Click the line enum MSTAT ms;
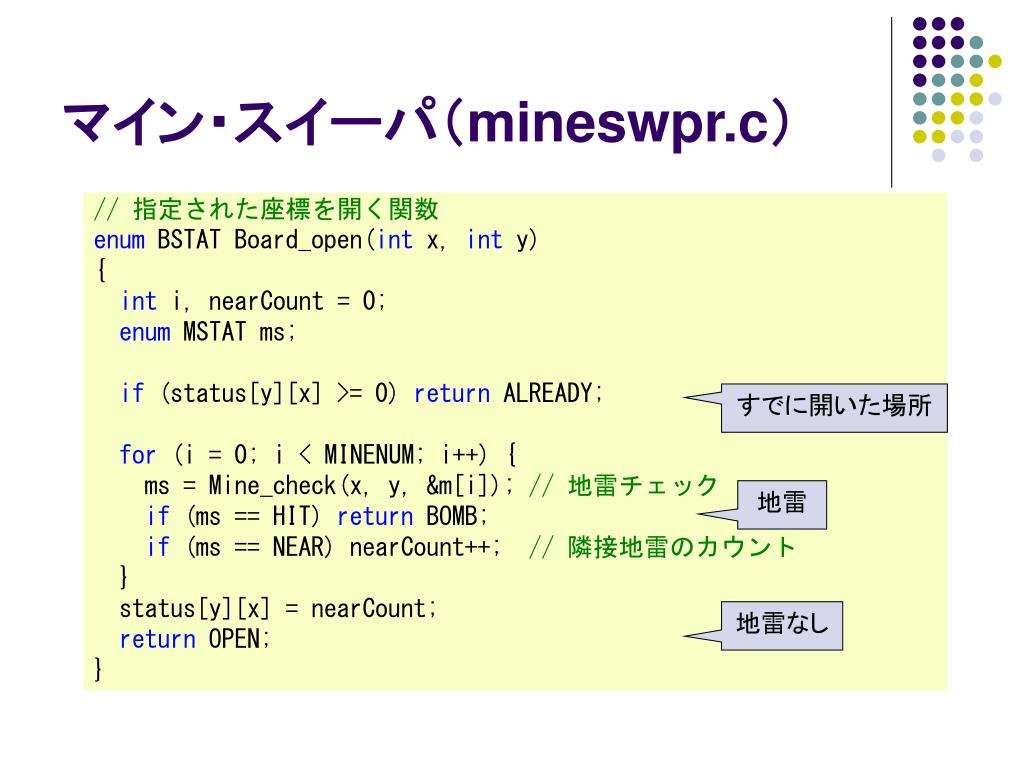1024x768 pixels. 208,332
